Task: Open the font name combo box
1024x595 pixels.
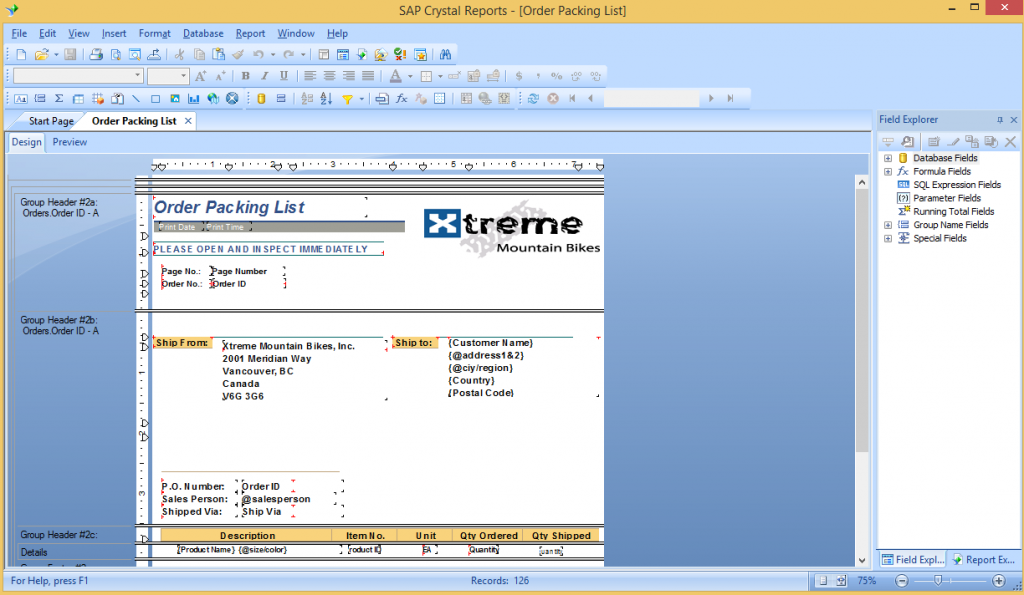Action: pyautogui.click(x=78, y=76)
